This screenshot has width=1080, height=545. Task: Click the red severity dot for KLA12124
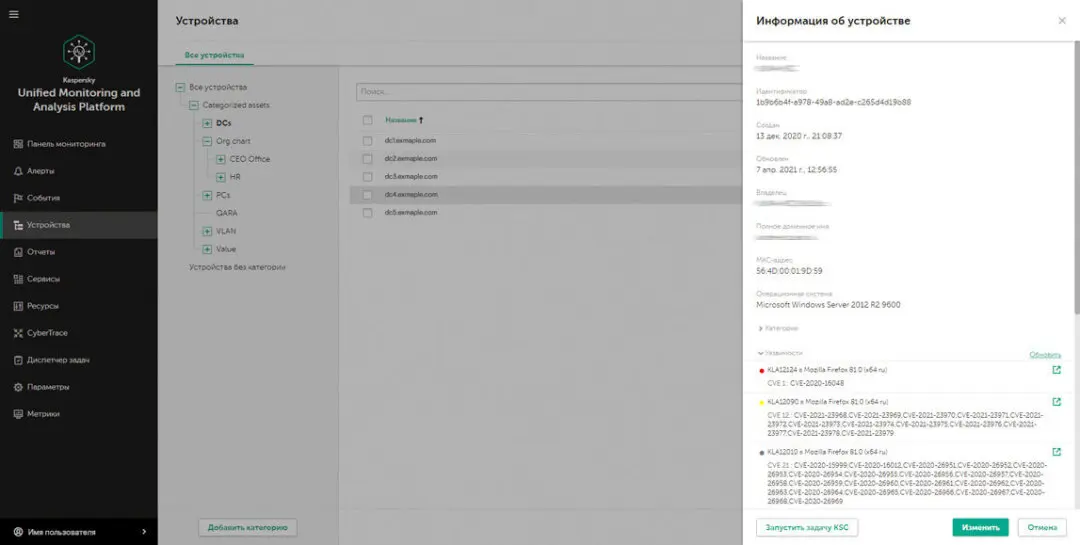click(x=762, y=371)
